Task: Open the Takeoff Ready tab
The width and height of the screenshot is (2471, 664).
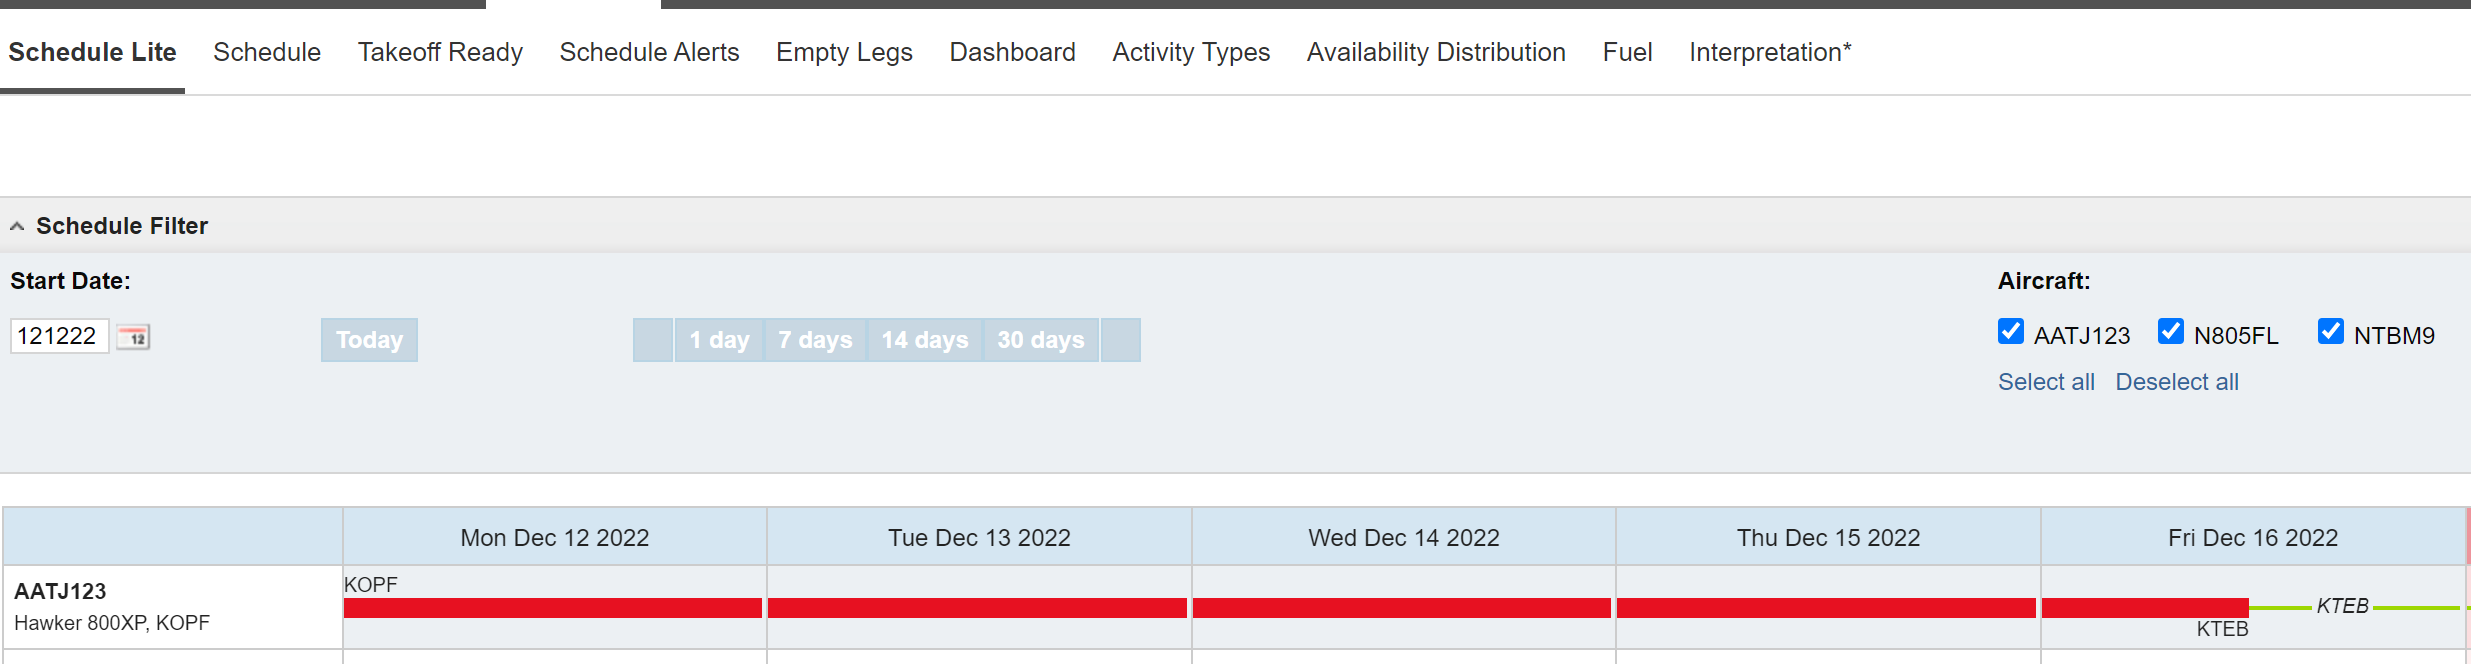Action: 440,52
